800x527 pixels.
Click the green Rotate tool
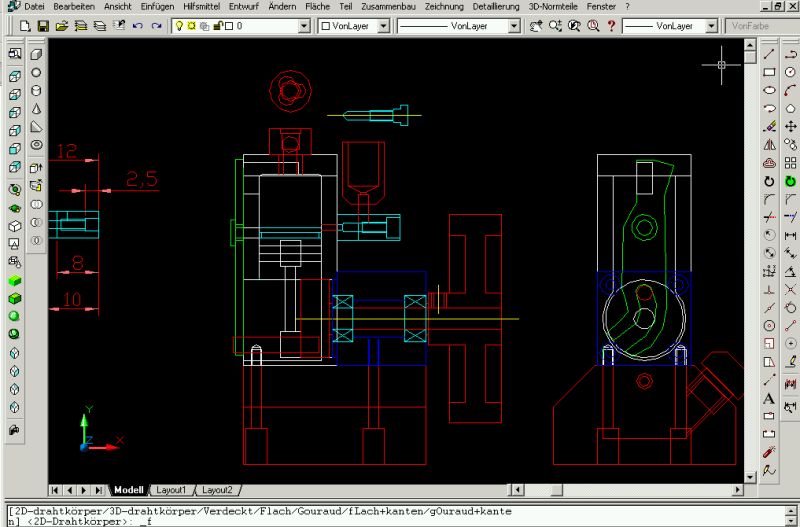[790, 181]
